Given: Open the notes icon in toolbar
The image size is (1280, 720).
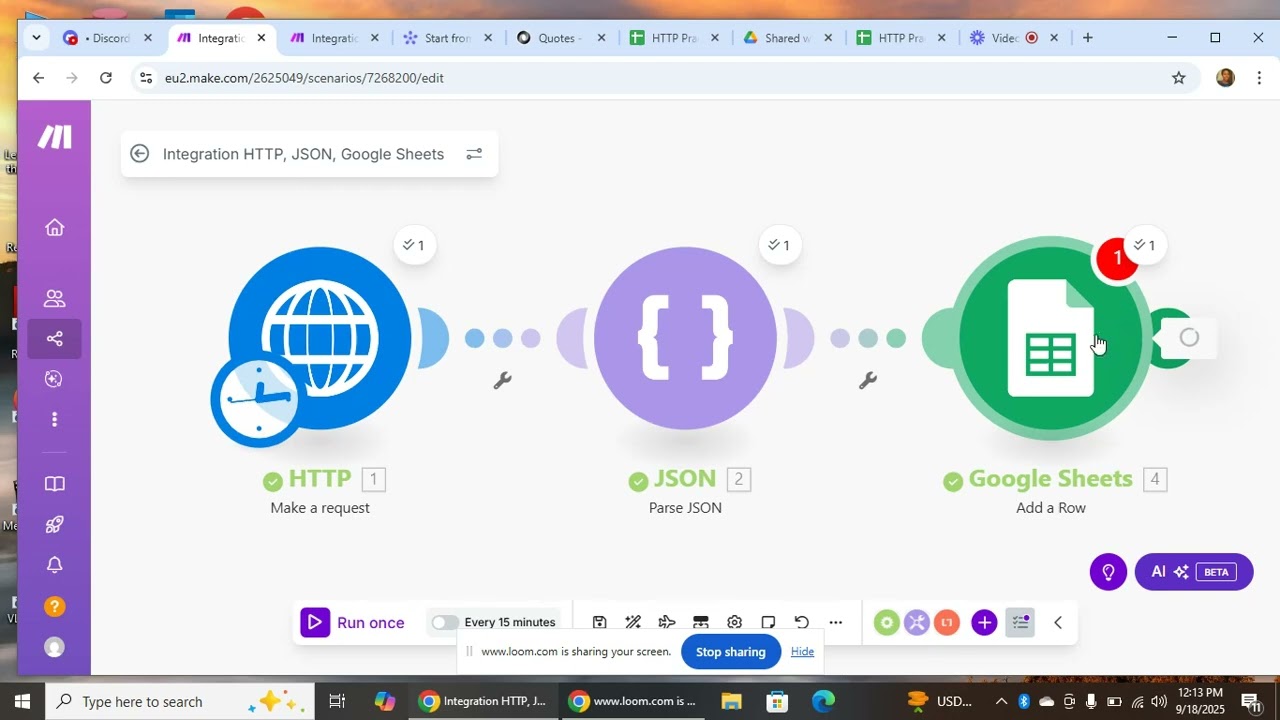Looking at the screenshot, I should tap(768, 622).
